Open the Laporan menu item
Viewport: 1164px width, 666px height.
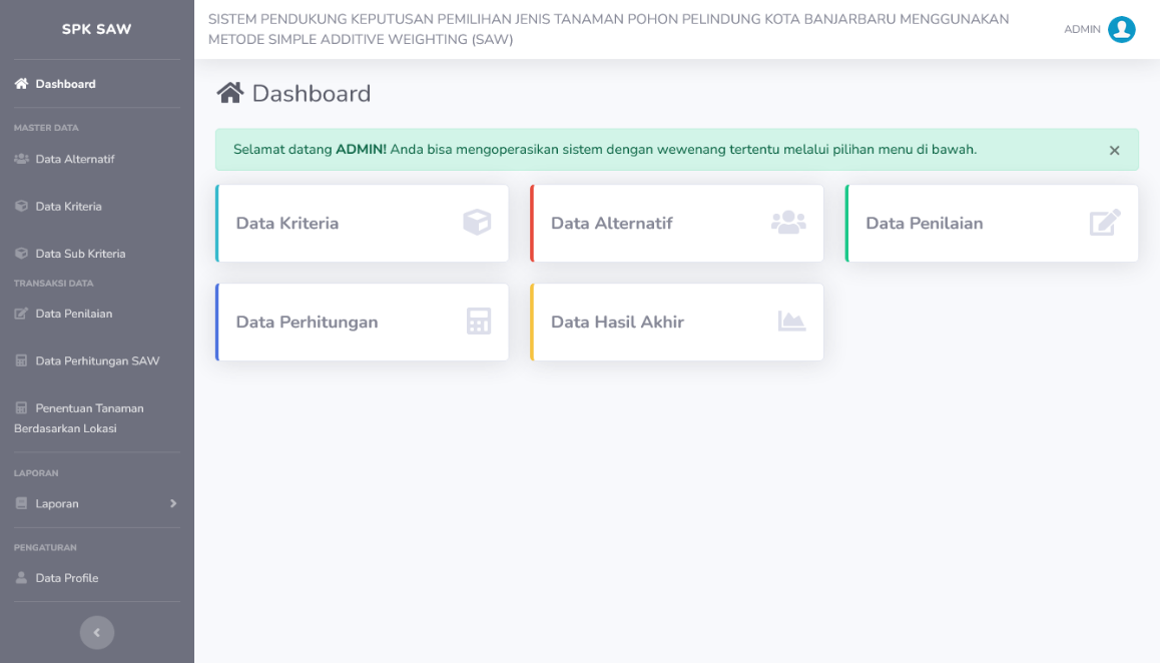(97, 503)
